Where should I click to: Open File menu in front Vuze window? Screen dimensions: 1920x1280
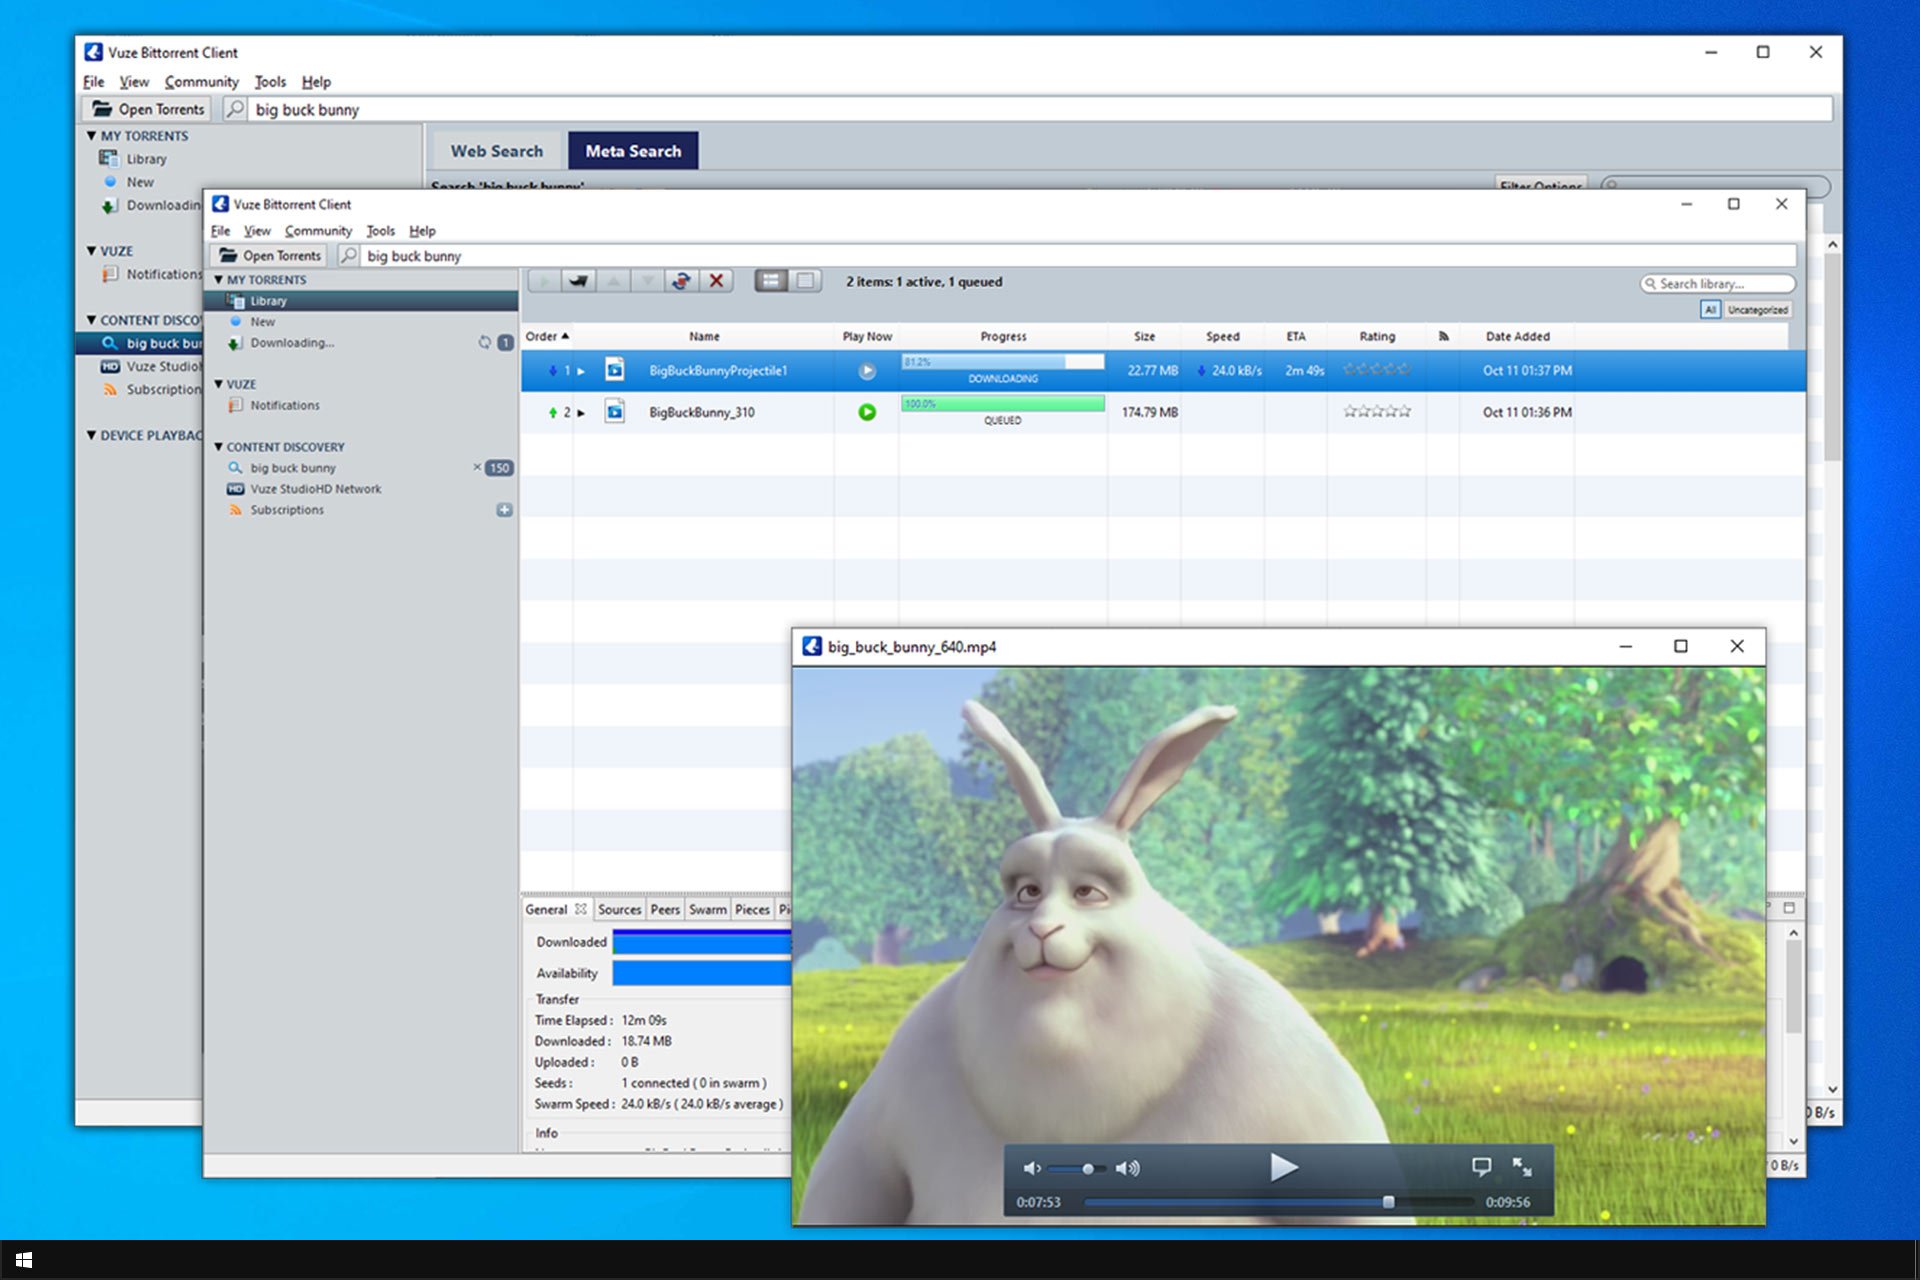coord(220,230)
